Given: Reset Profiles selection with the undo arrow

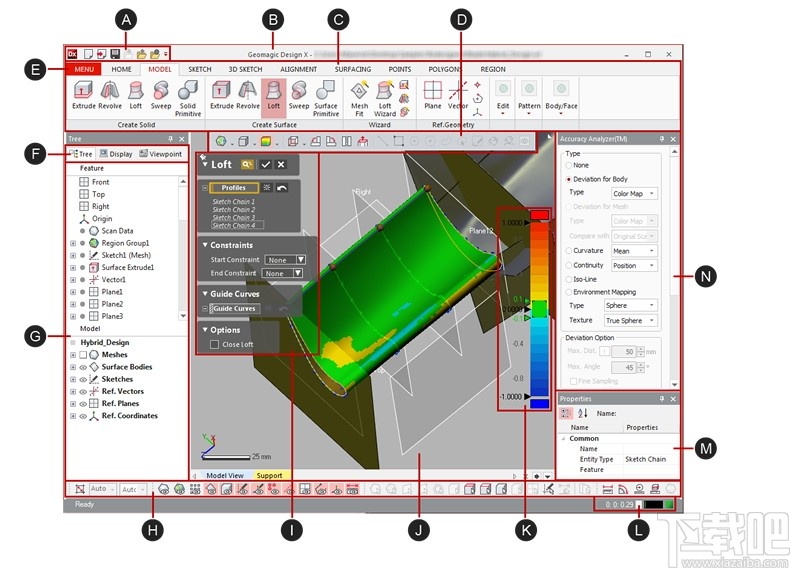Looking at the screenshot, I should click(x=282, y=188).
